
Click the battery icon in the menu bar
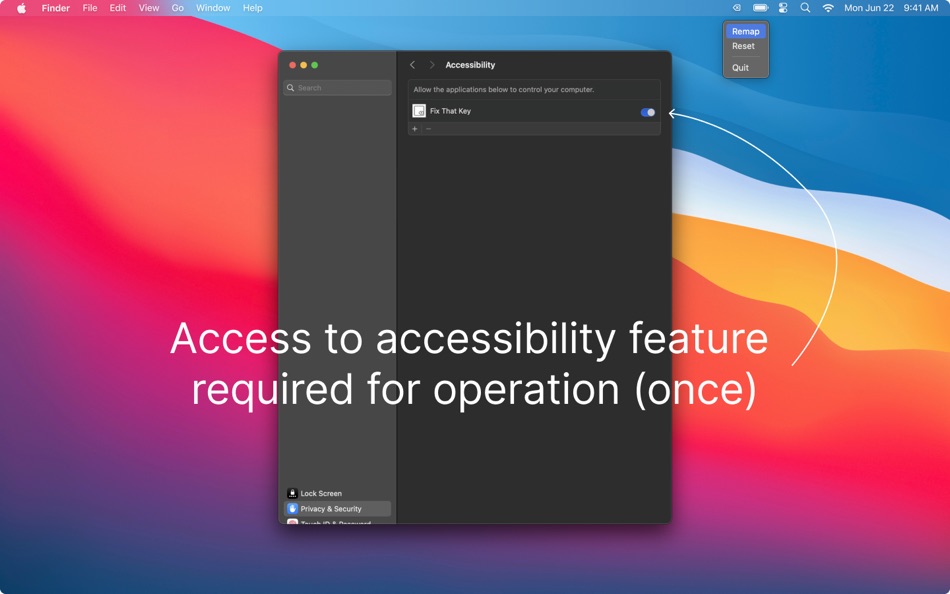[760, 8]
